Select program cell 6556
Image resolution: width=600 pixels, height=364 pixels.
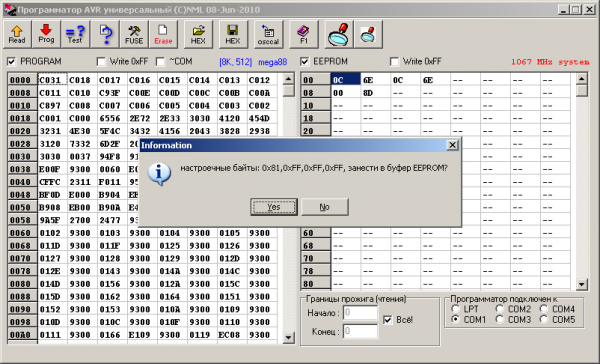[x=112, y=118]
